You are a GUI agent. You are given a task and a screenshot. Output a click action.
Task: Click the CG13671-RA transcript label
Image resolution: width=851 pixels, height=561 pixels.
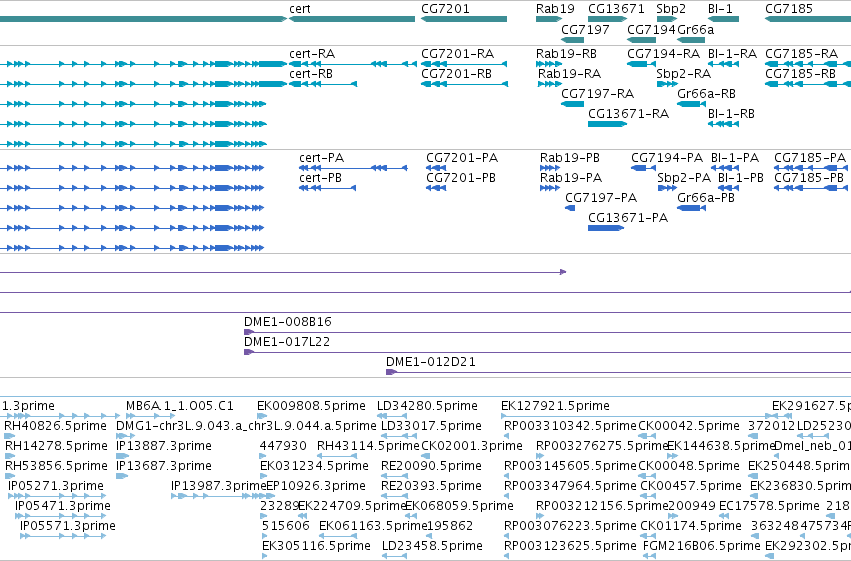click(x=628, y=113)
